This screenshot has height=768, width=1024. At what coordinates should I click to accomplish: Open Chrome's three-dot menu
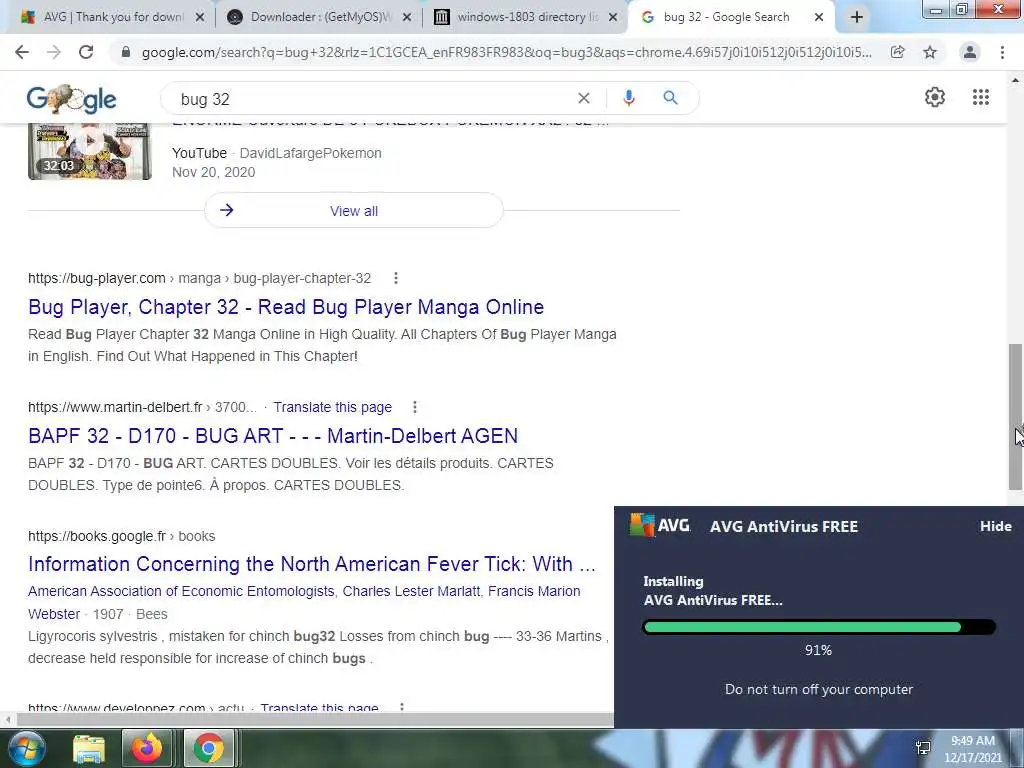pyautogui.click(x=1002, y=52)
